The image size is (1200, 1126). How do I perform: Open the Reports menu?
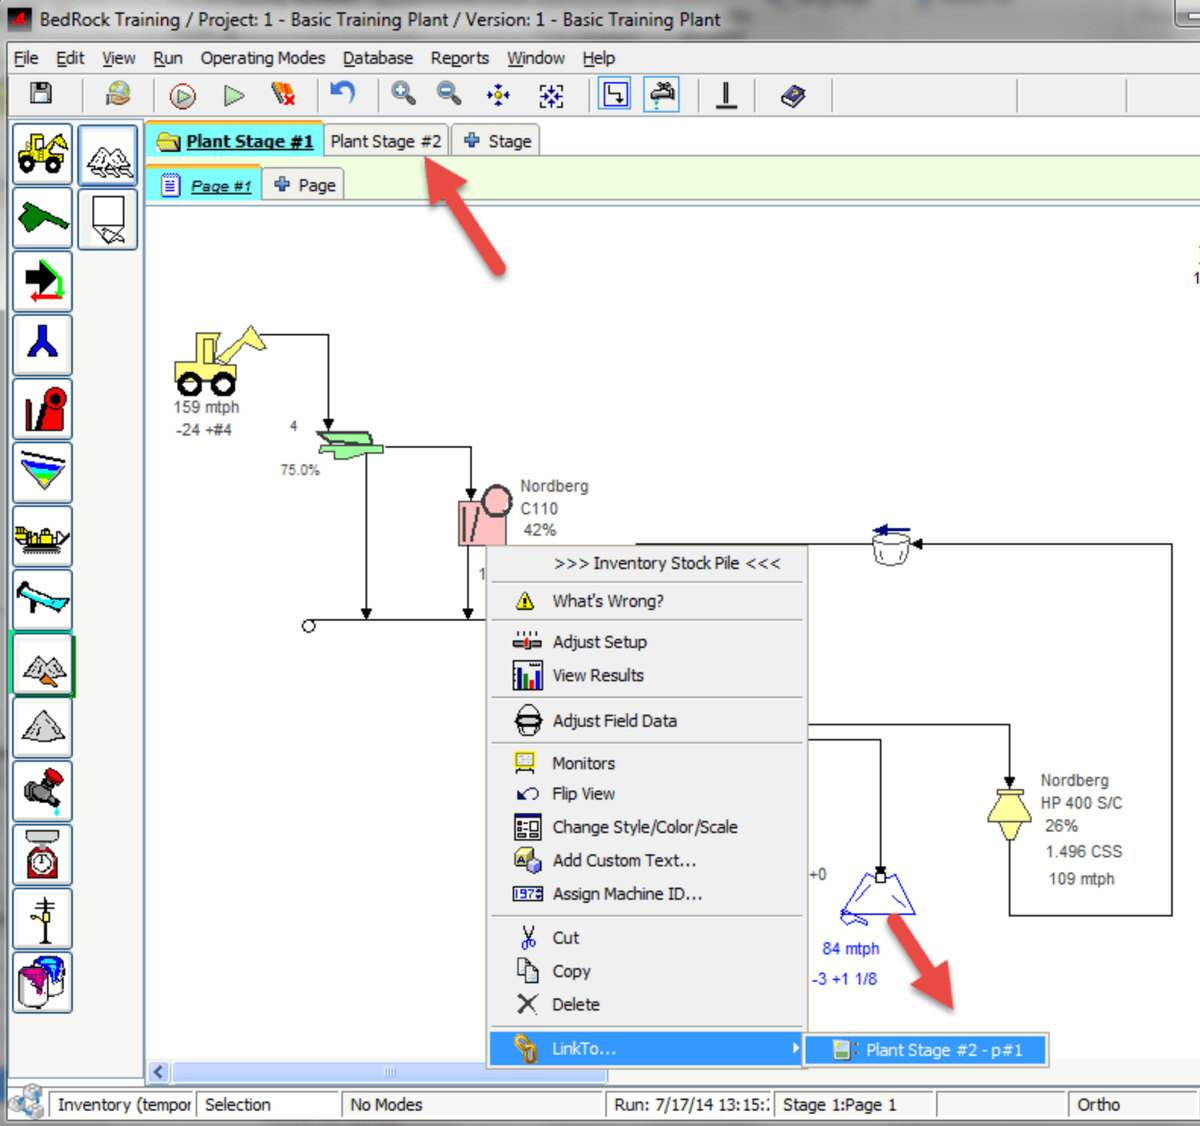(x=459, y=58)
